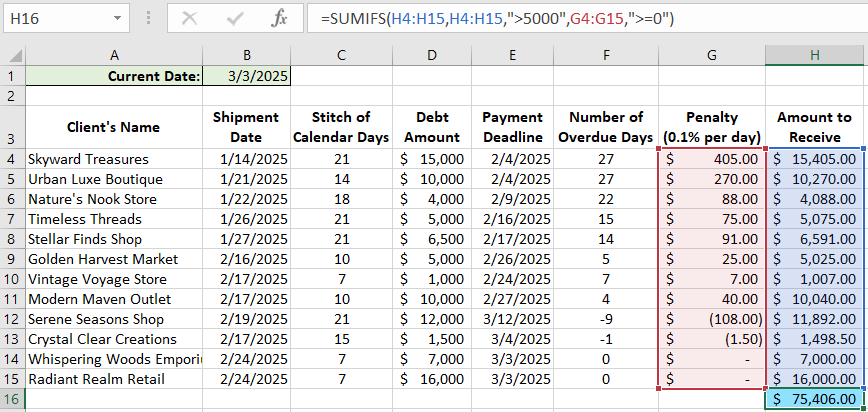Select column A header
868x412 pixels.
(x=114, y=55)
